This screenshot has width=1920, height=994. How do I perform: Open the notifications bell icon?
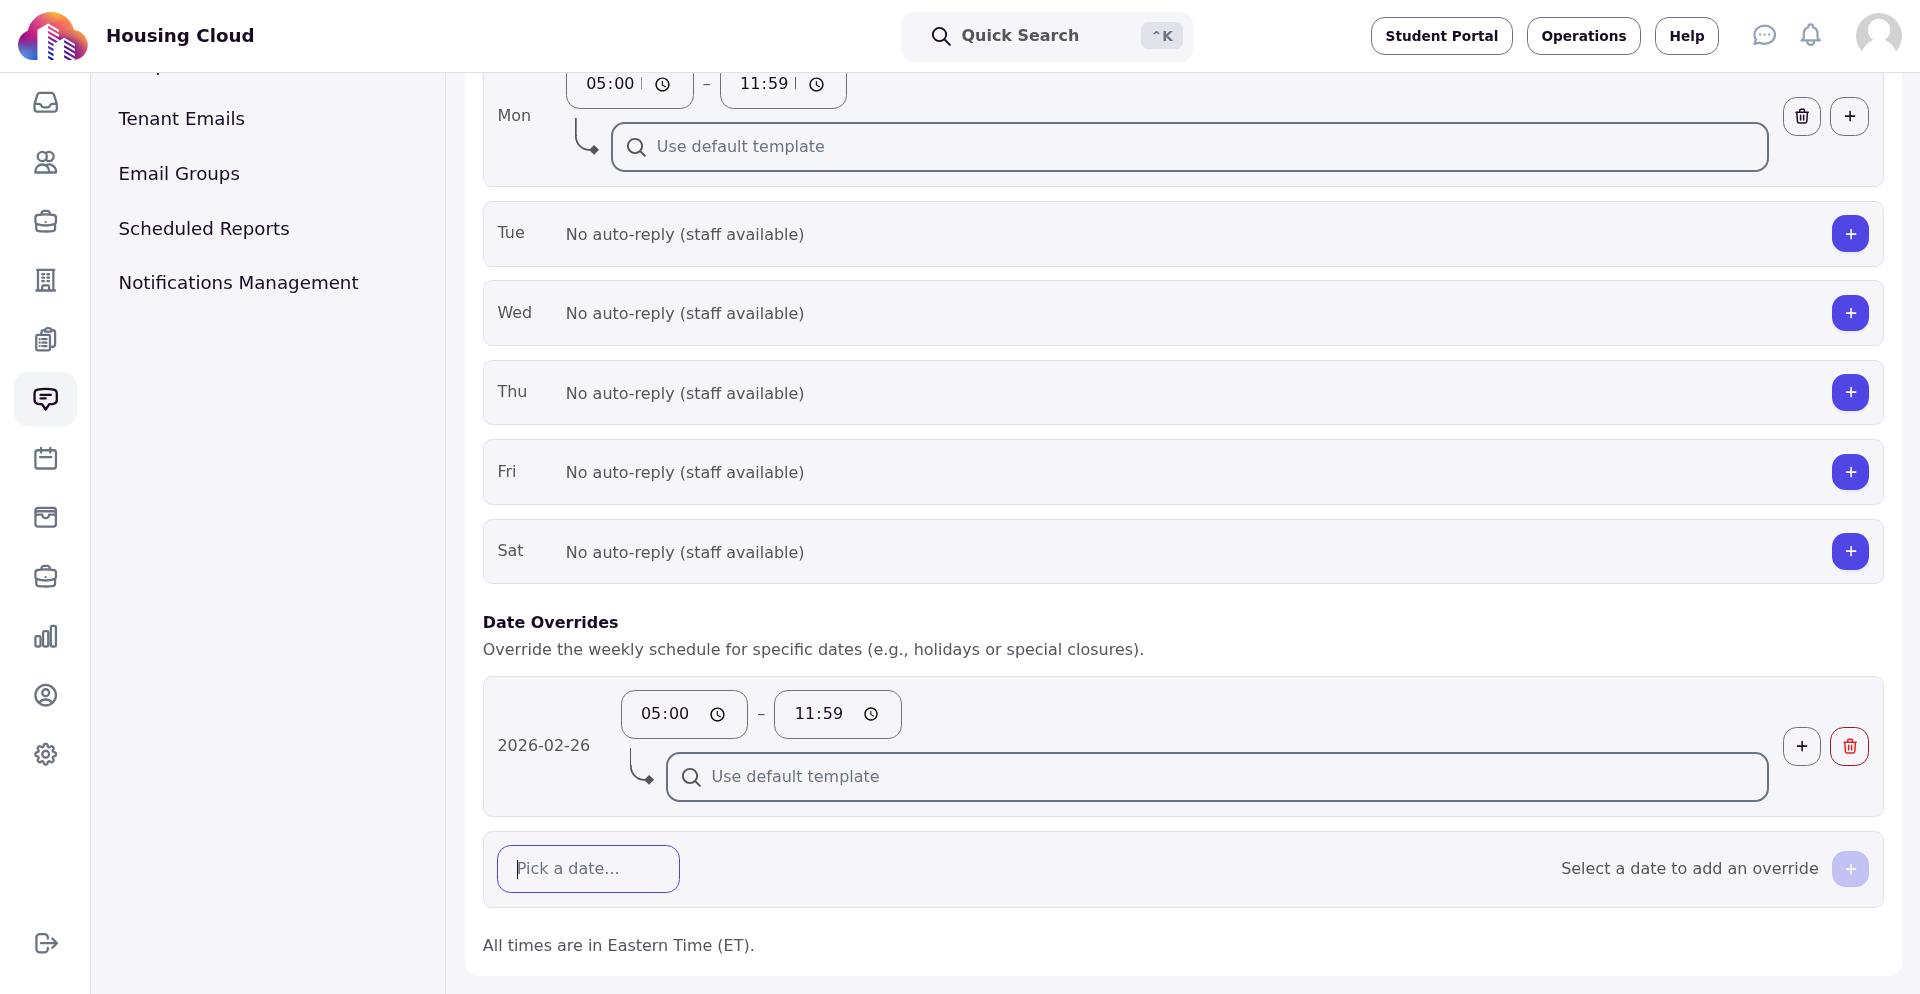pos(1811,36)
